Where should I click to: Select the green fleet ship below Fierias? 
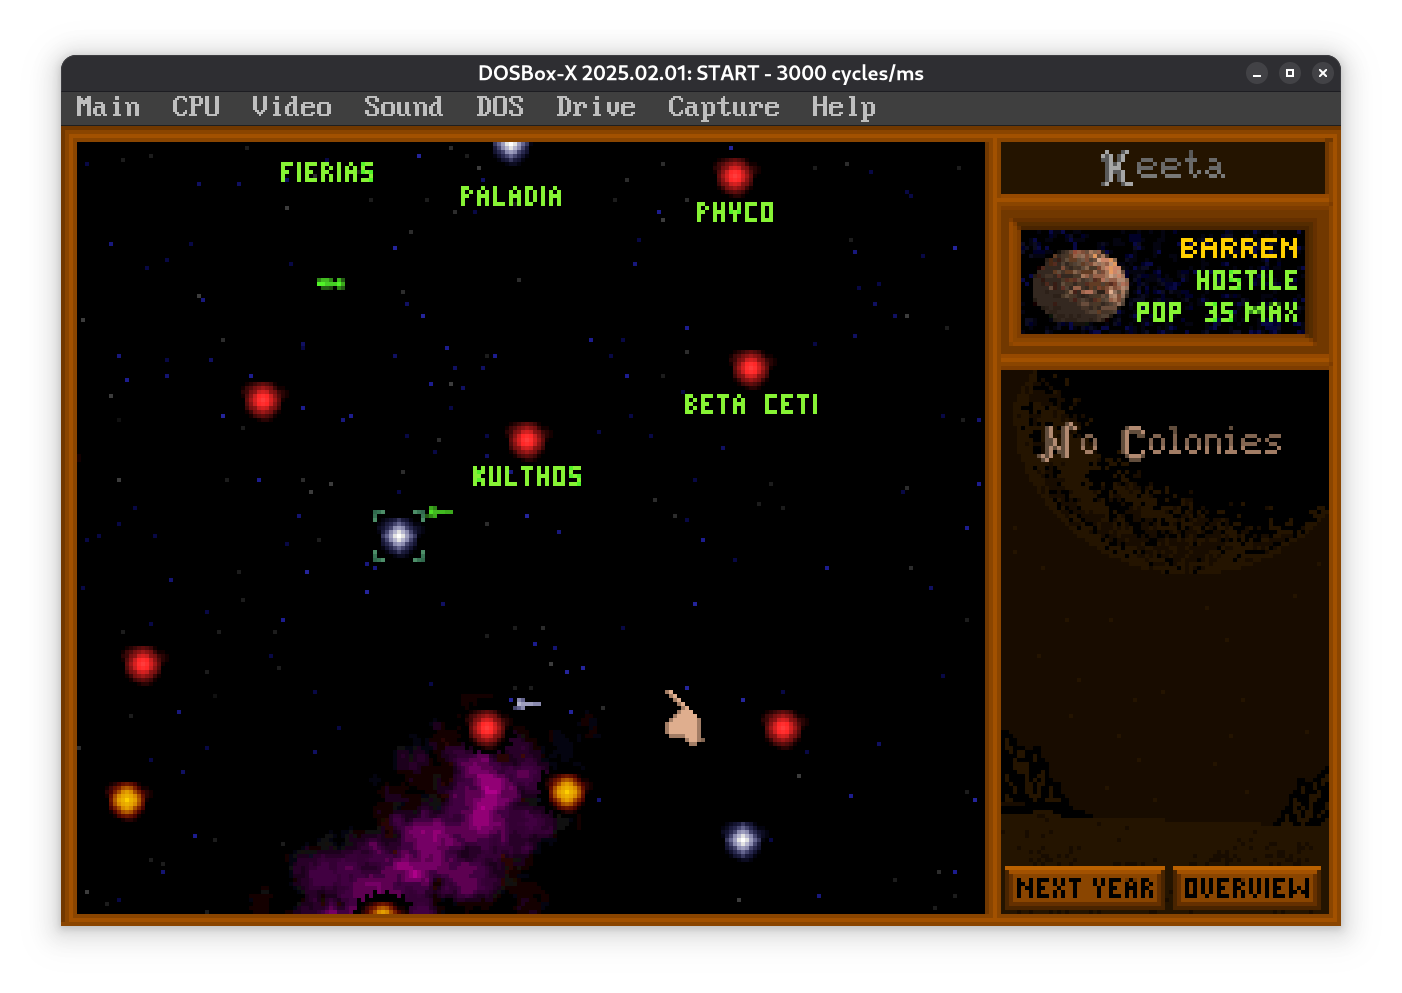pos(331,284)
